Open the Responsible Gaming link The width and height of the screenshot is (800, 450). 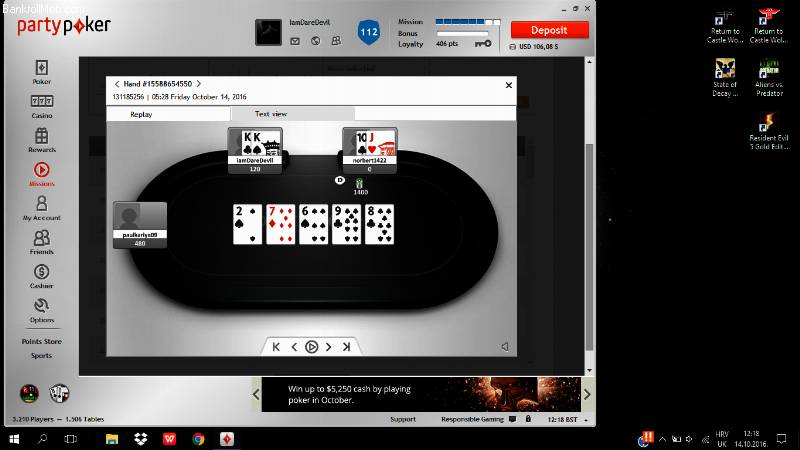[x=472, y=419]
